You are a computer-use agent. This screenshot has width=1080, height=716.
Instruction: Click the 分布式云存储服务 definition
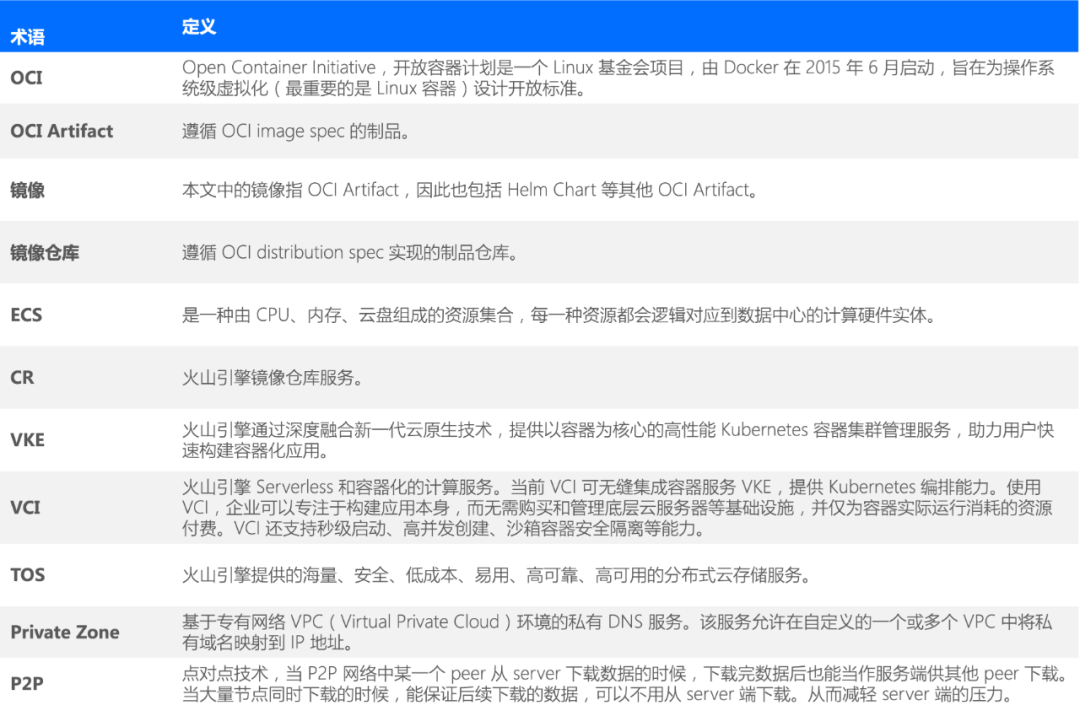(x=496, y=575)
